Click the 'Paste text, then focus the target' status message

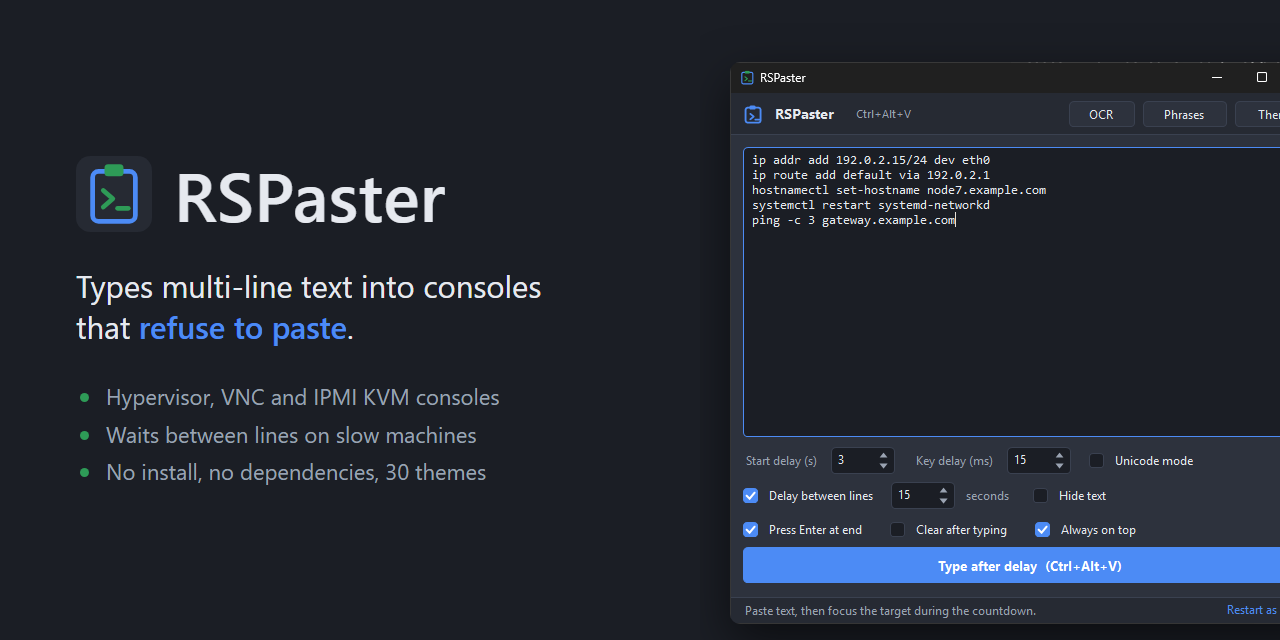[x=890, y=610]
